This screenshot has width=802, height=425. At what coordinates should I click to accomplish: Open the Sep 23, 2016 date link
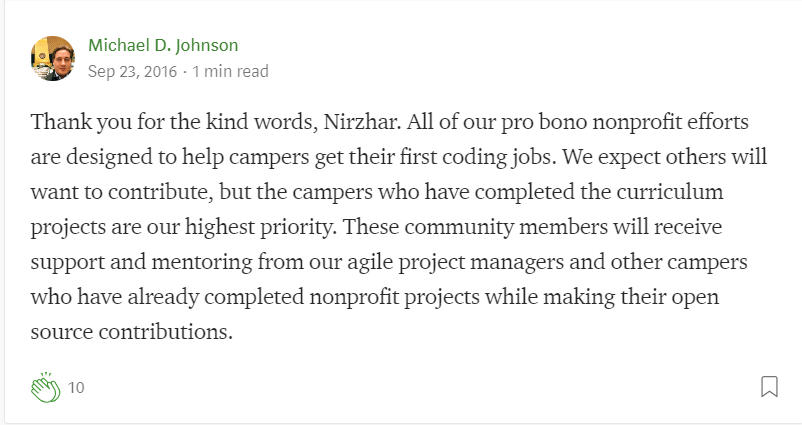tap(132, 71)
